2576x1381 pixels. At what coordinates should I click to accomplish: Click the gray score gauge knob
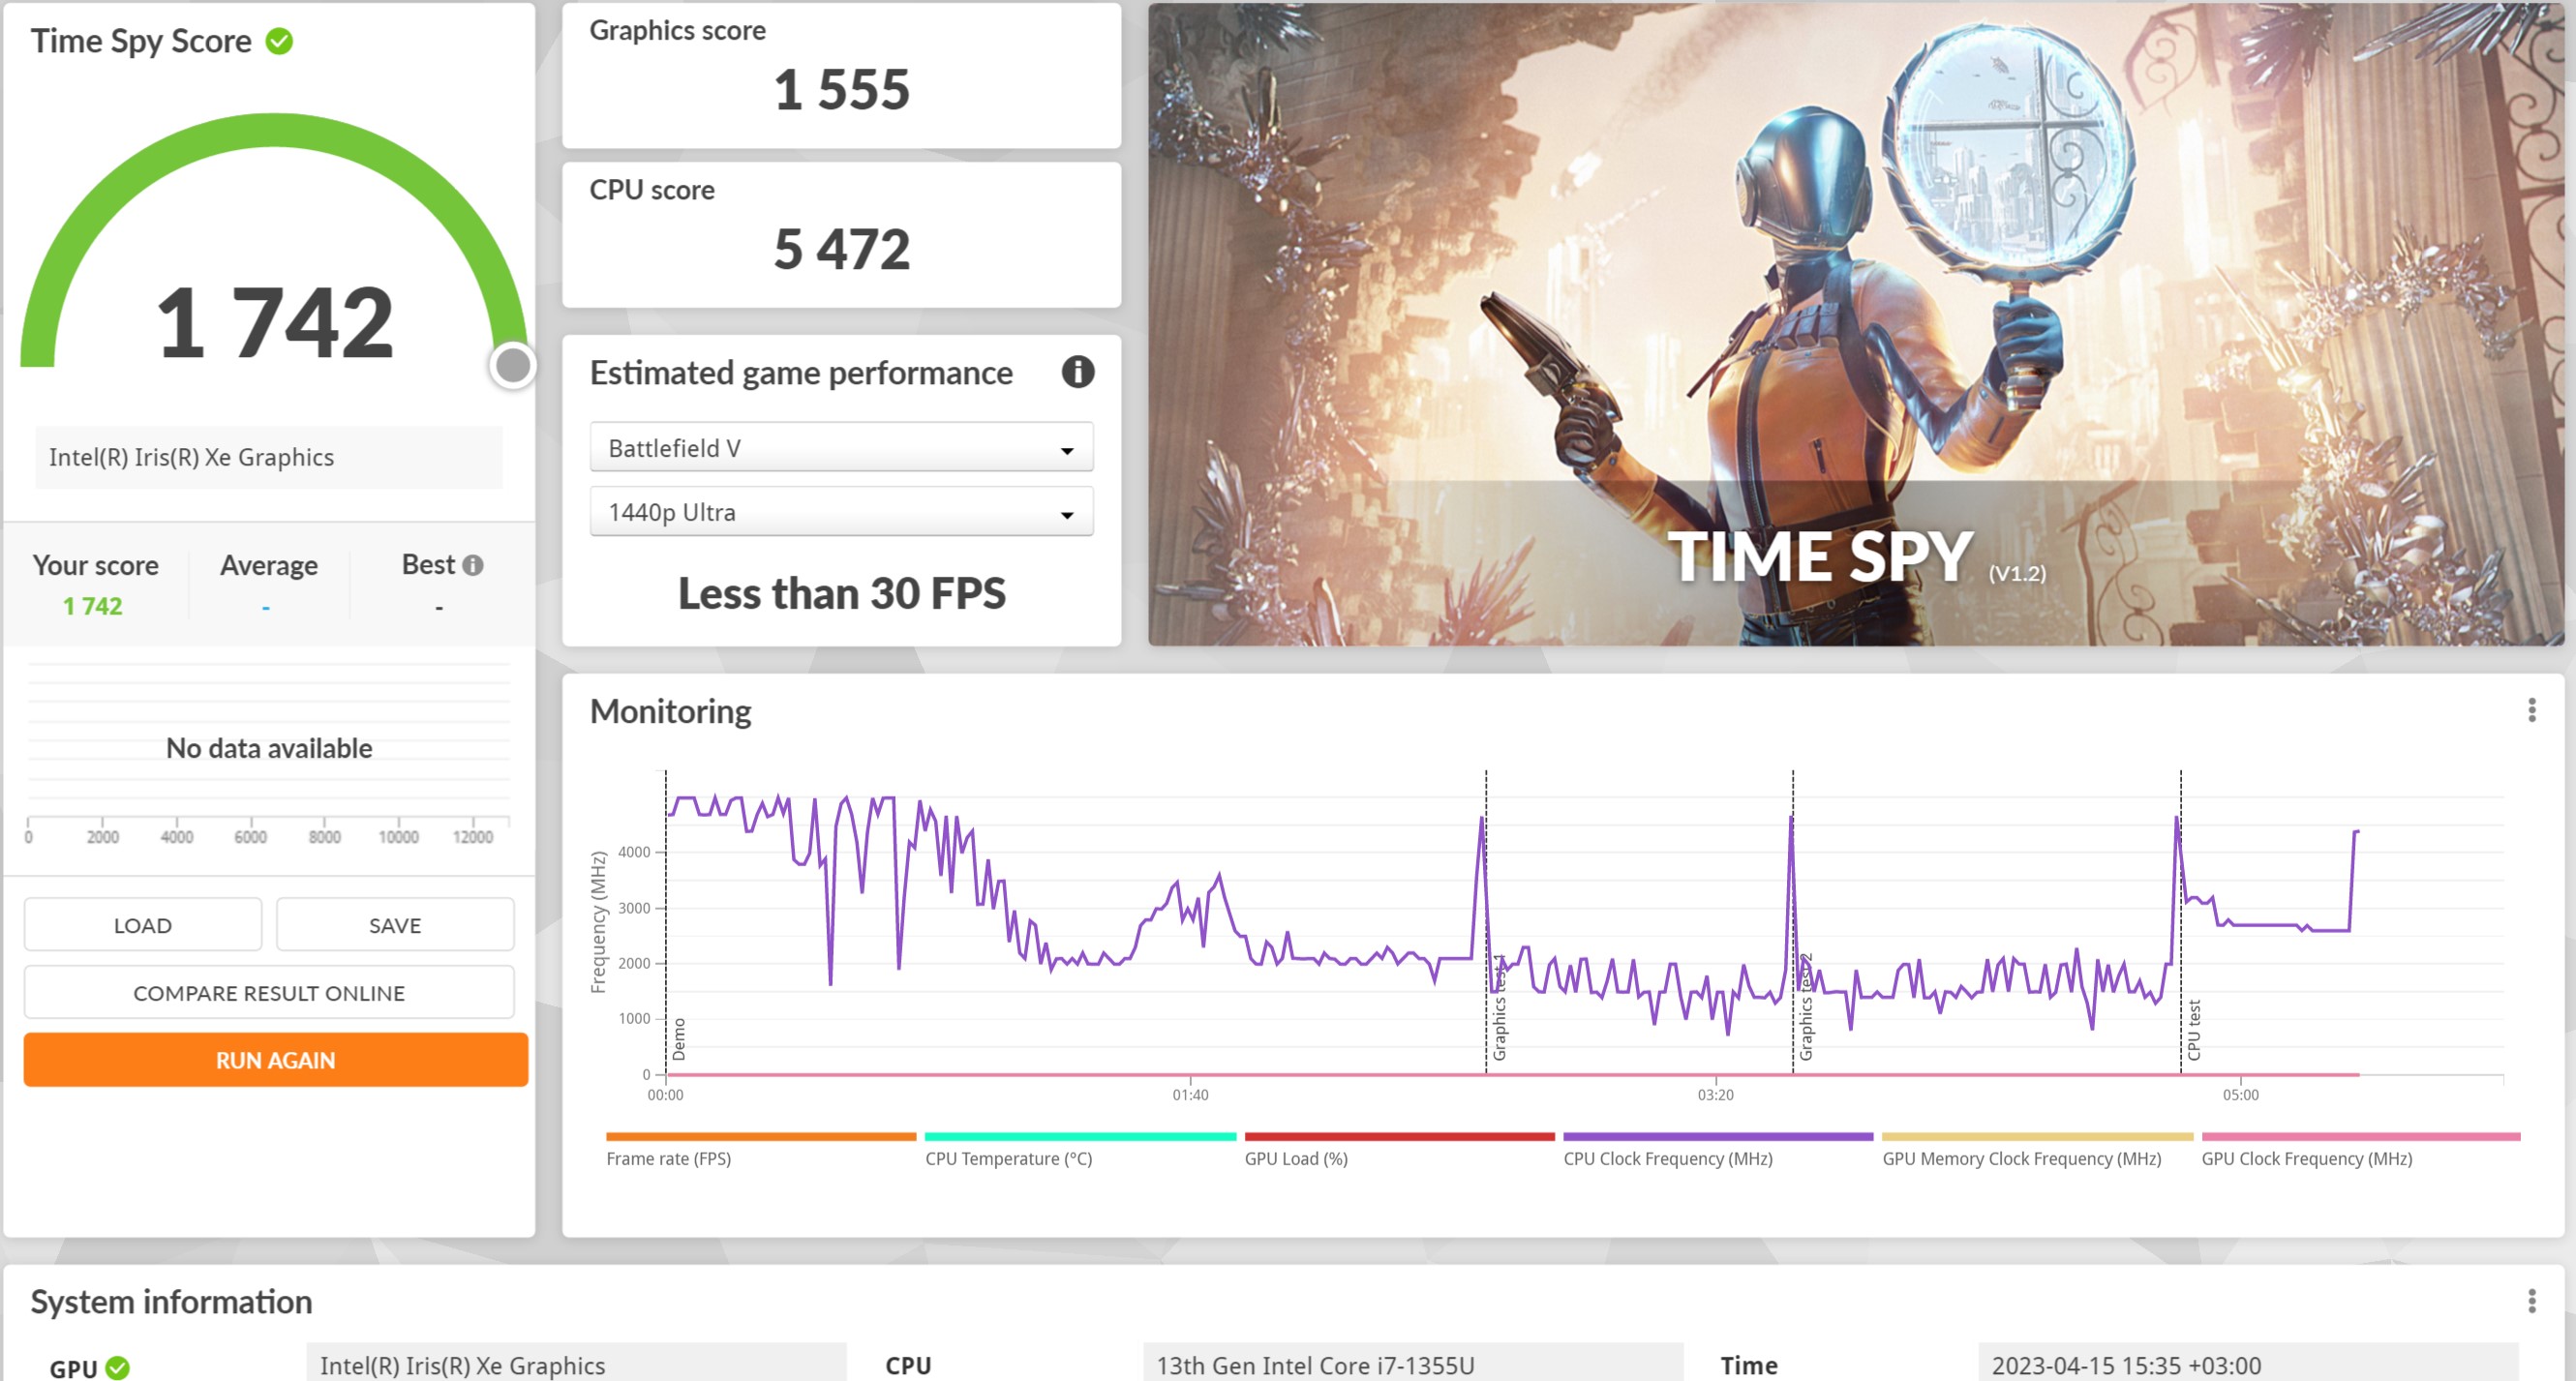coord(513,365)
